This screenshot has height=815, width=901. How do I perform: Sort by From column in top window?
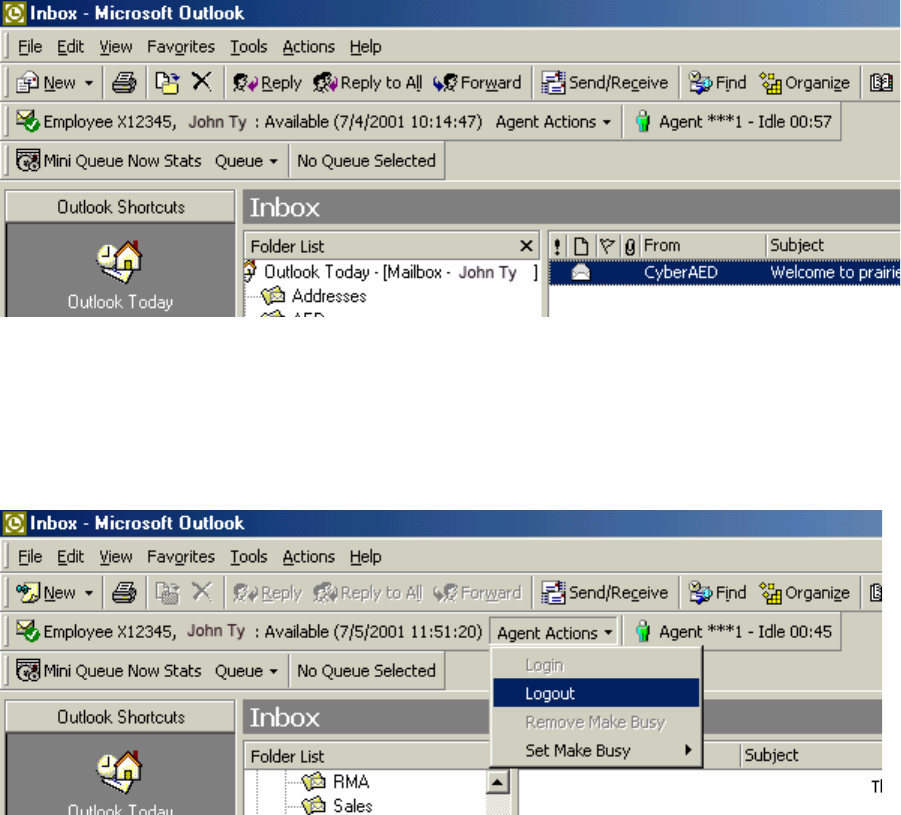click(x=703, y=245)
